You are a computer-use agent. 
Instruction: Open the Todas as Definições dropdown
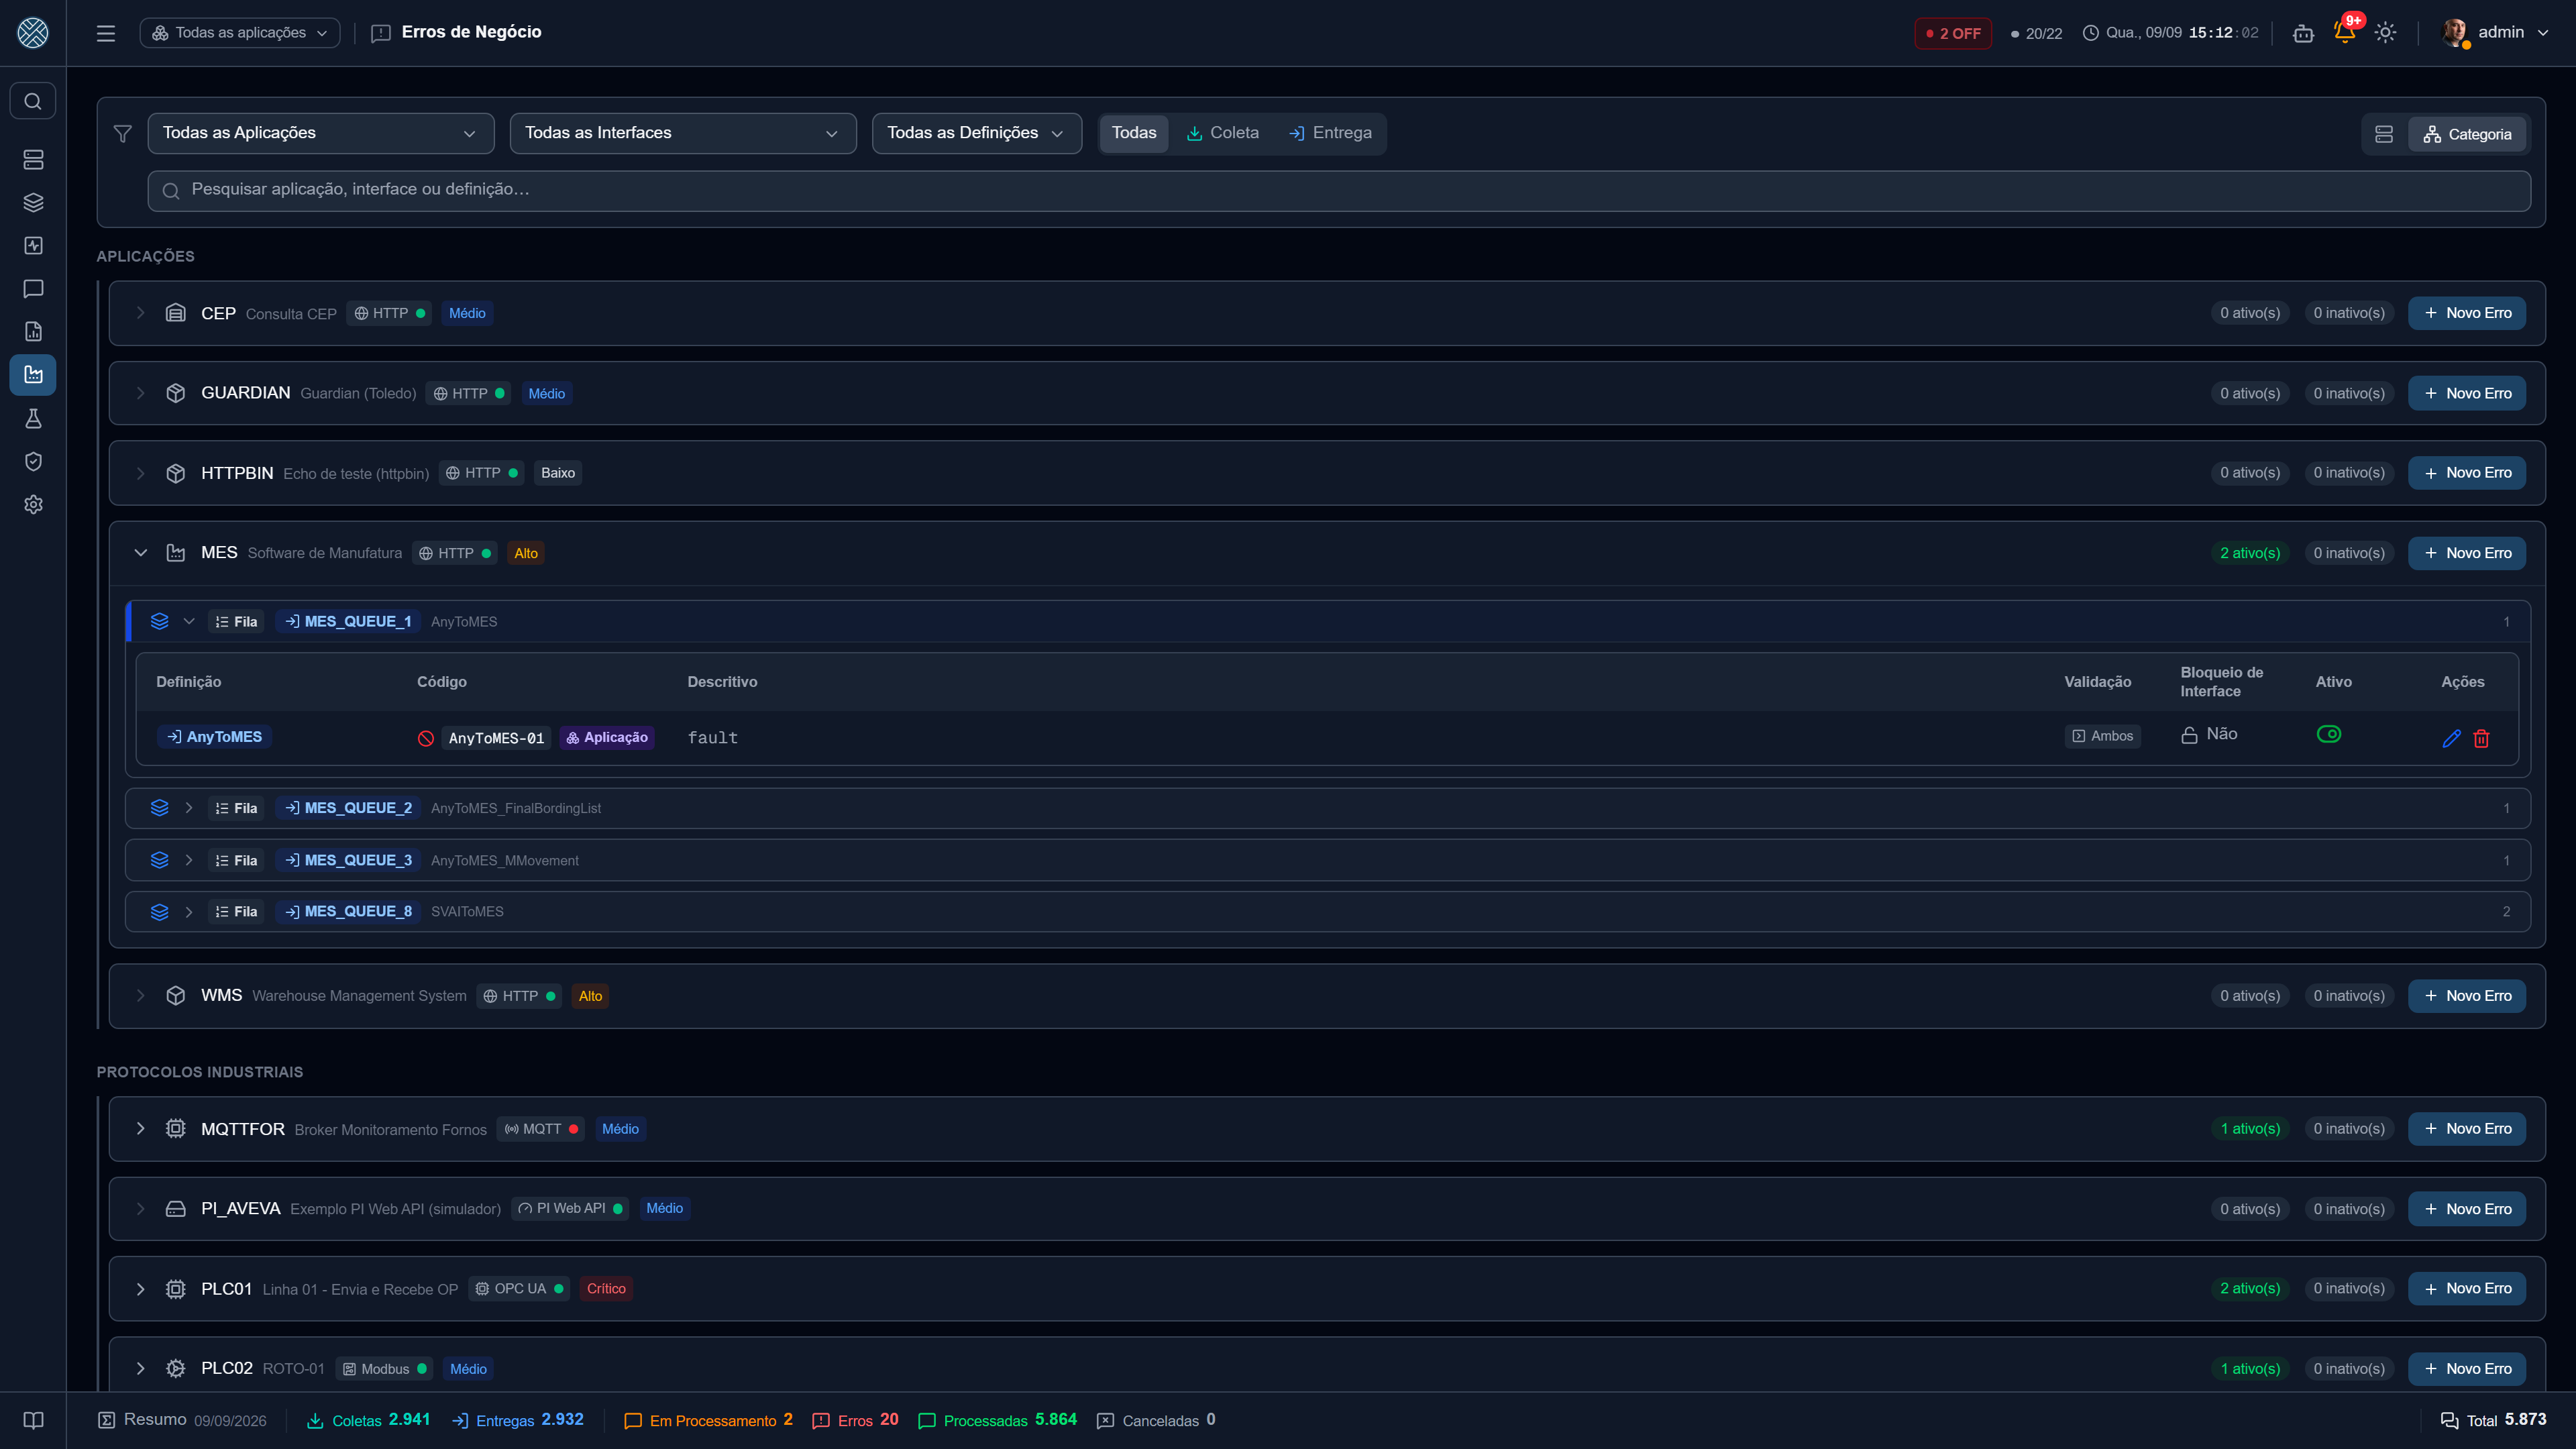tap(976, 133)
